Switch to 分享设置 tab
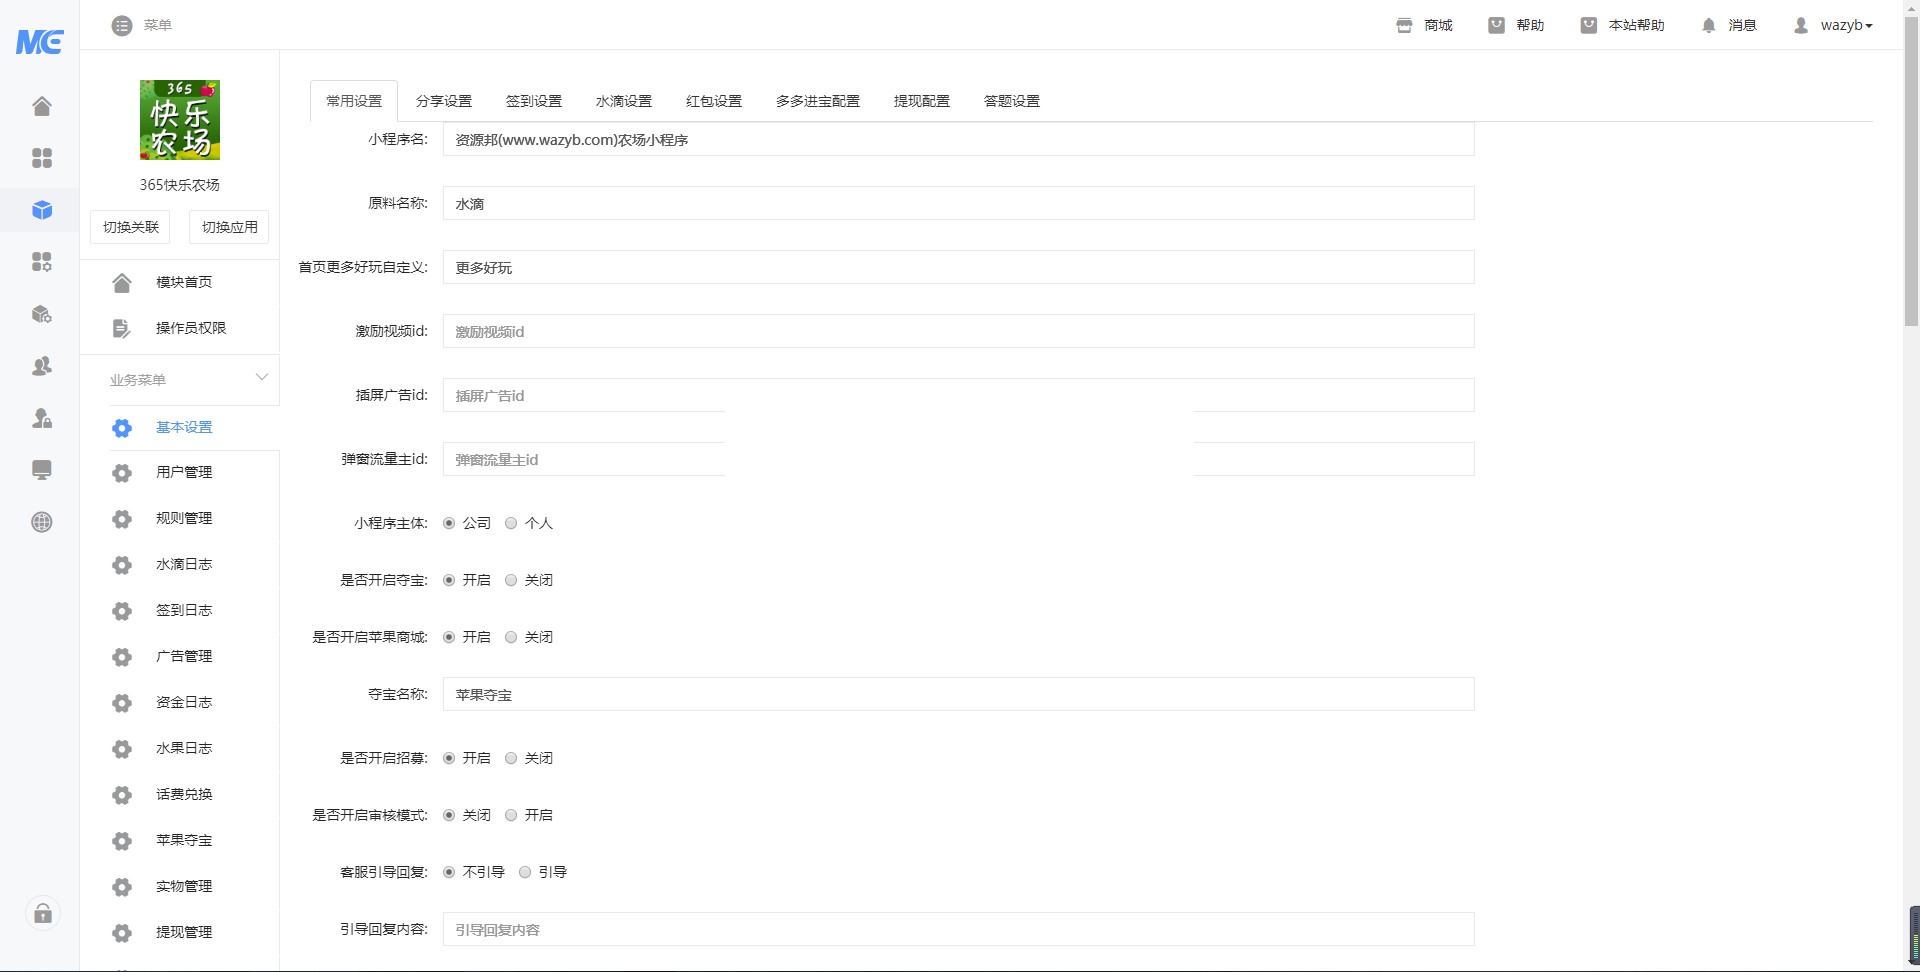Viewport: 1920px width, 972px height. point(444,101)
